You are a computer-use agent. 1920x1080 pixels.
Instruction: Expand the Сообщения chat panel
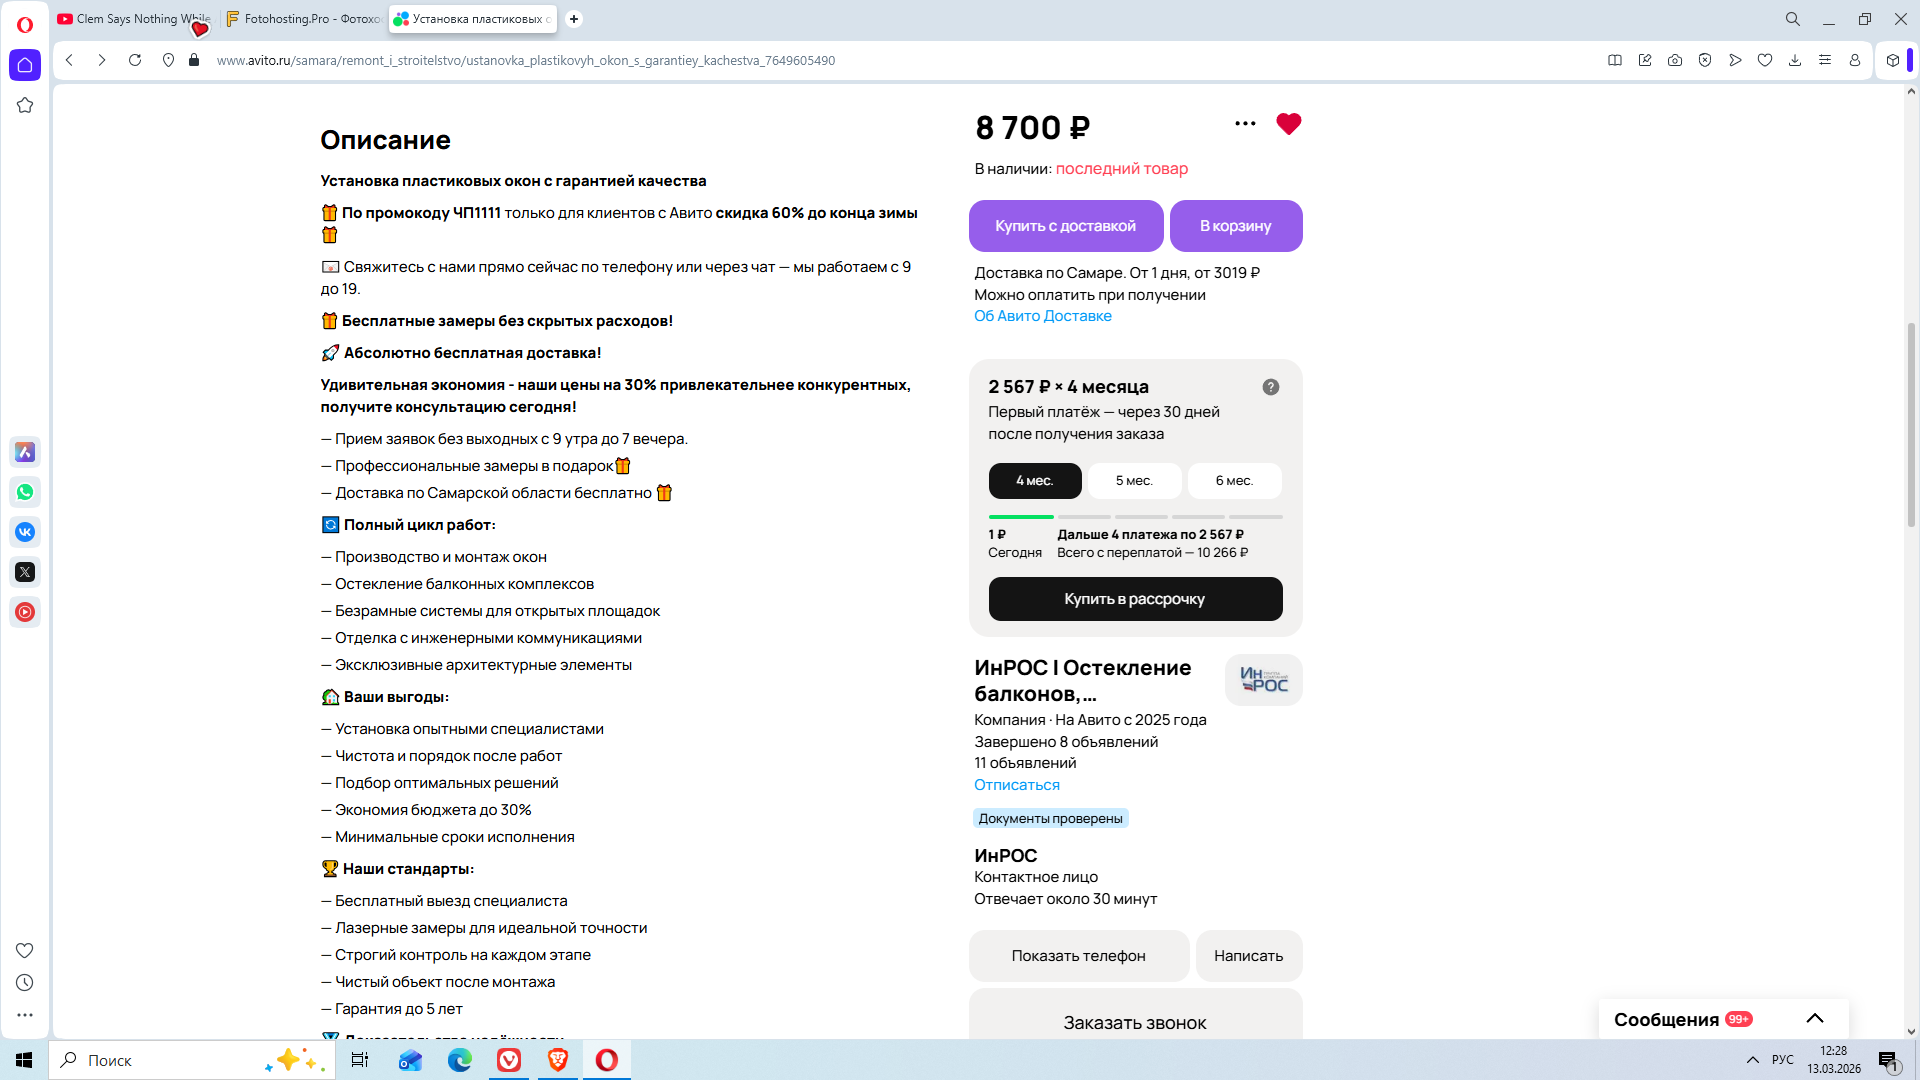(1815, 1019)
